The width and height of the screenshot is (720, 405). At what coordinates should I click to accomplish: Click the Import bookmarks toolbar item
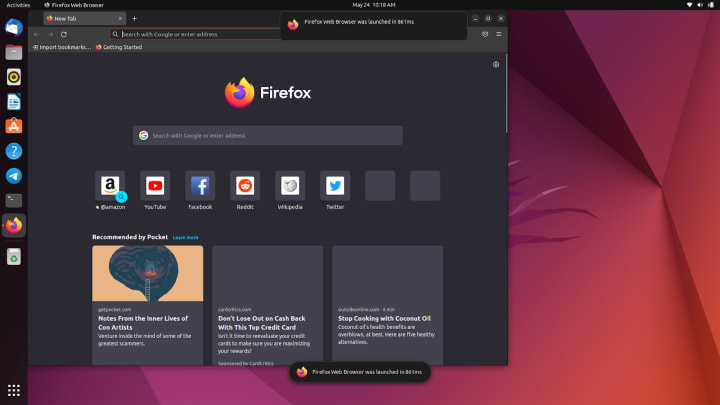click(62, 47)
